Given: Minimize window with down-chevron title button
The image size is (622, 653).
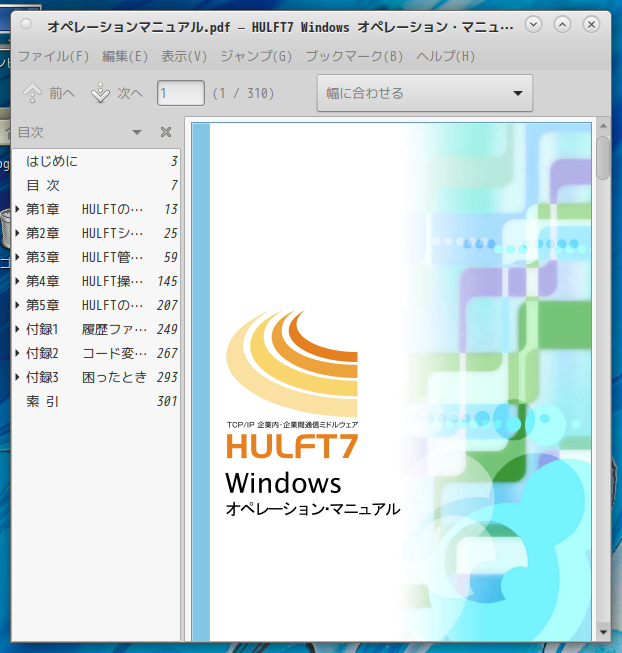Looking at the screenshot, I should 533,25.
